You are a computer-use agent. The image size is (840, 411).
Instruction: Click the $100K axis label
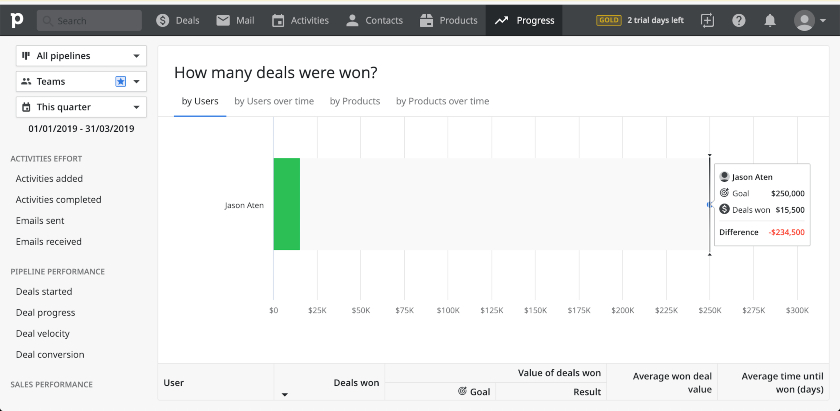[x=448, y=310]
